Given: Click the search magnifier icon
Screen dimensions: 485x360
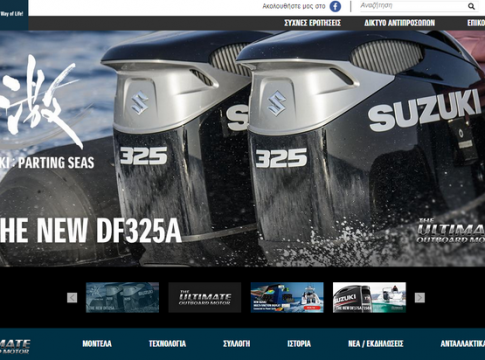Looking at the screenshot, I should pos(471,6).
